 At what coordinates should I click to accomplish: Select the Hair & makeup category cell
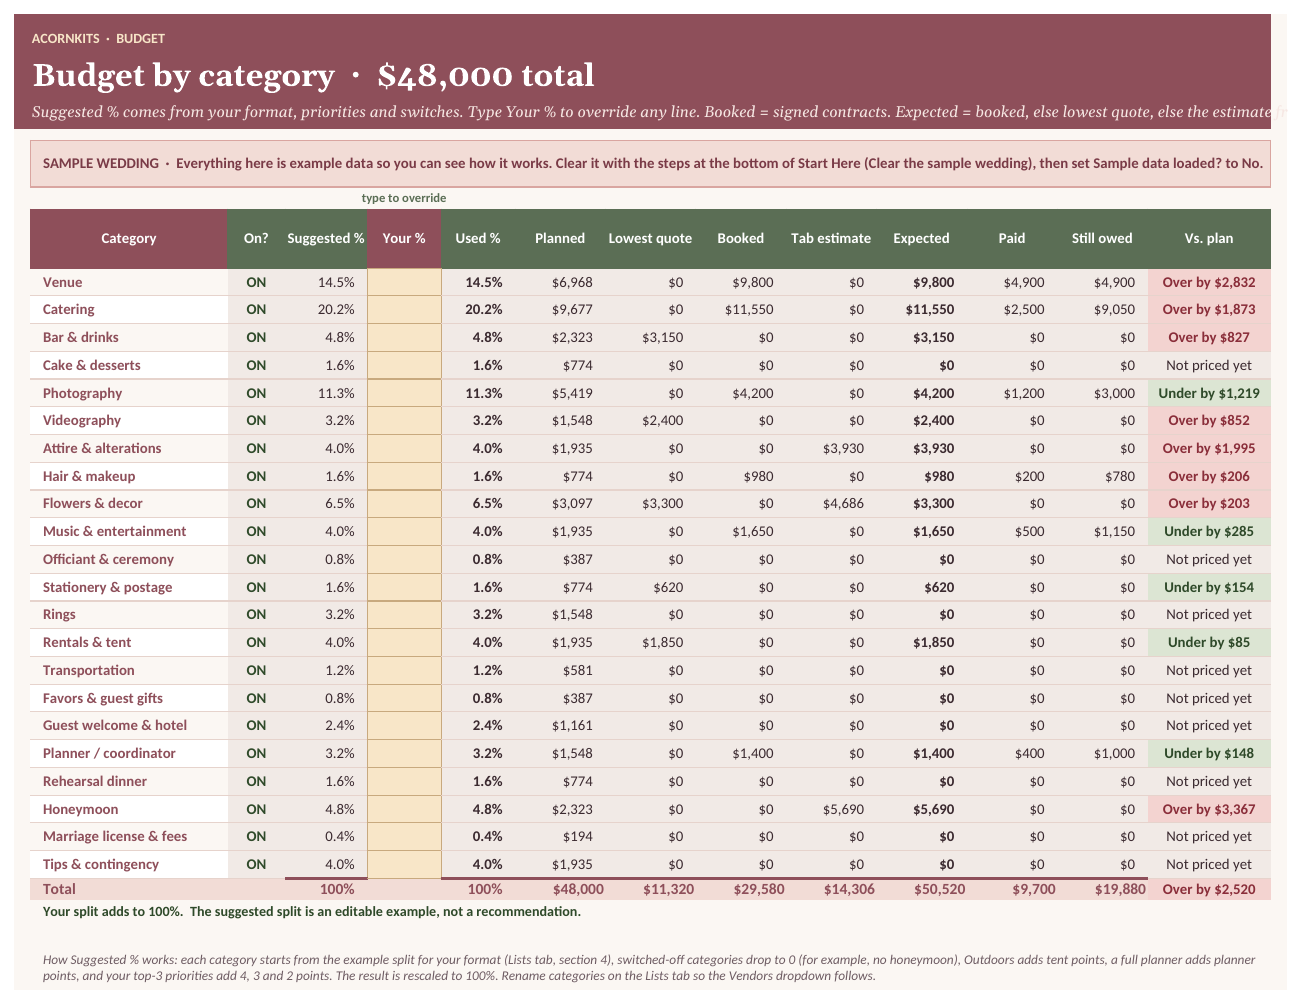pyautogui.click(x=129, y=476)
